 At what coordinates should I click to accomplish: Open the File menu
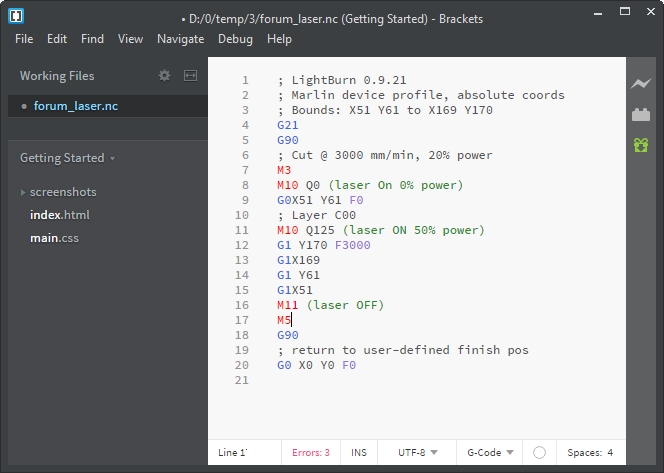24,39
